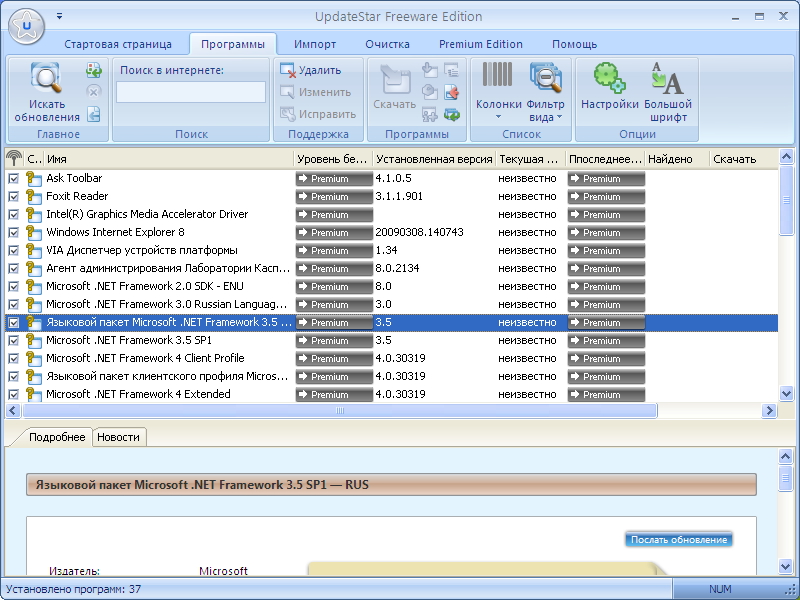
Task: Click the Ask Toolbar status question-mark icon
Action: click(34, 179)
